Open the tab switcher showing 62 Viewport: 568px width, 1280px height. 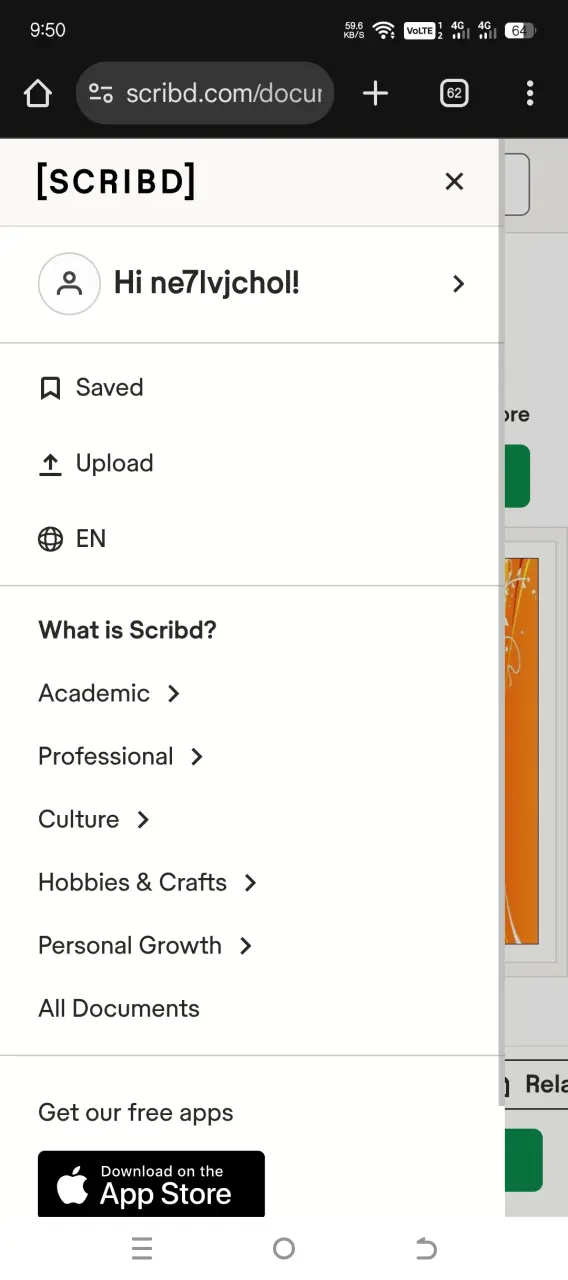coord(454,94)
